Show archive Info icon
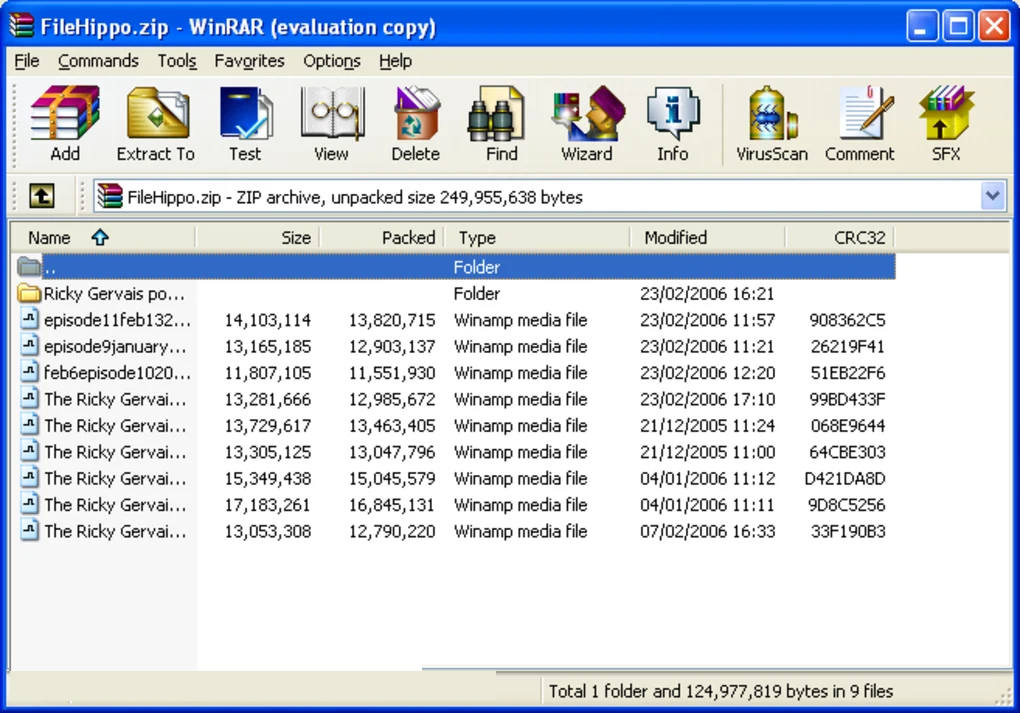Image resolution: width=1020 pixels, height=713 pixels. [x=673, y=114]
